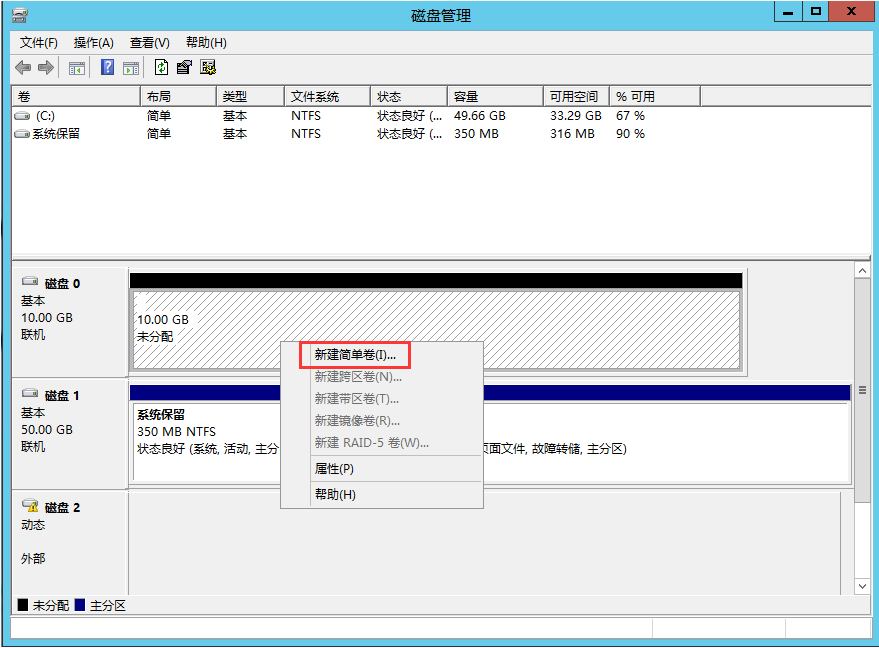Click the disk pane scroll down arrow

[x=862, y=586]
